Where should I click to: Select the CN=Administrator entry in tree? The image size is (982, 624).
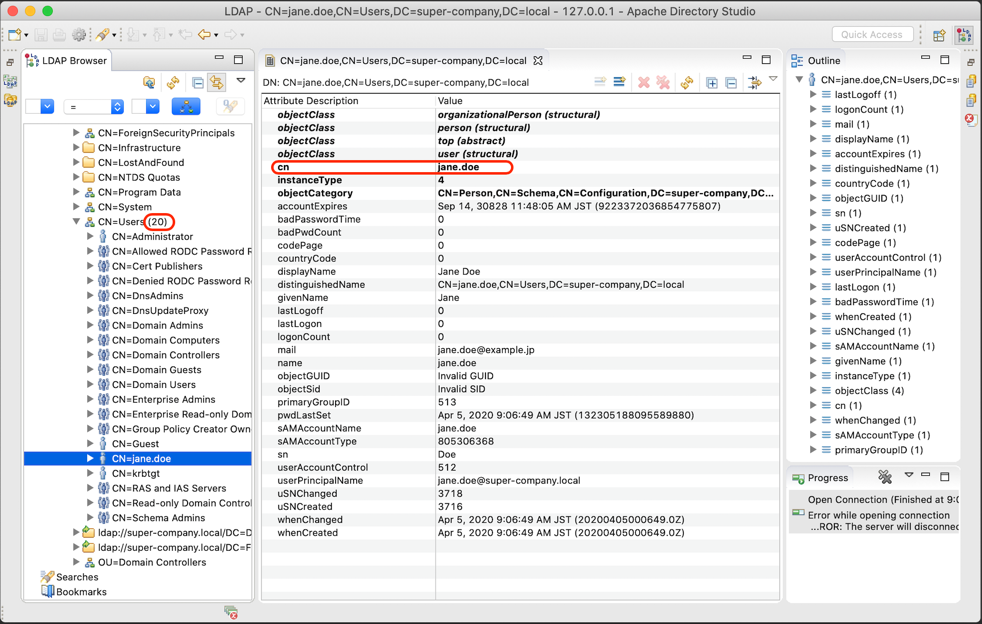point(152,237)
